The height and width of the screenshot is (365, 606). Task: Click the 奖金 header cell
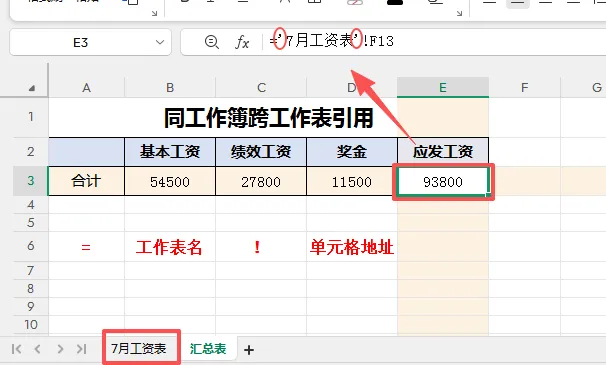[352, 152]
